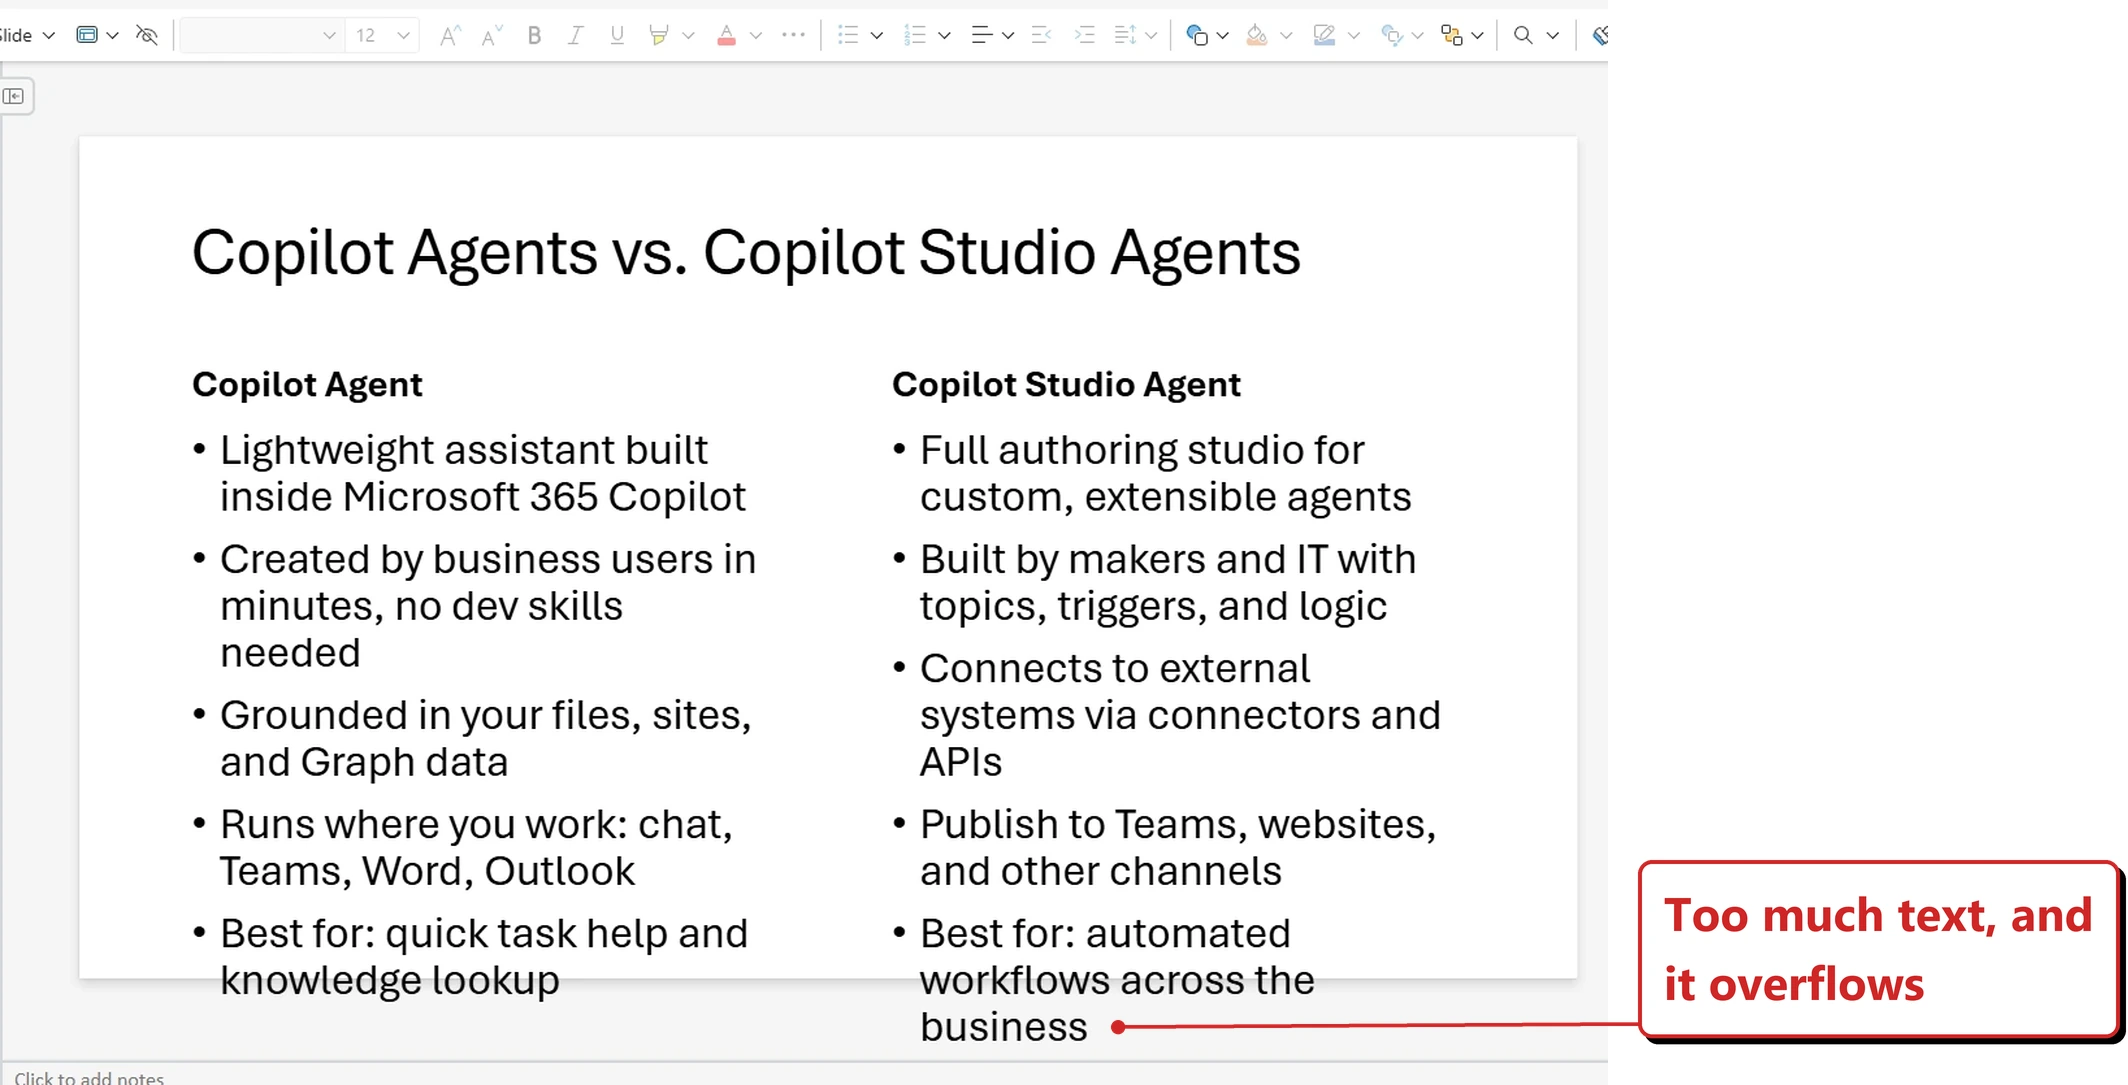Click the 'Click to add notes' field
The image size is (2128, 1085).
click(x=89, y=1077)
